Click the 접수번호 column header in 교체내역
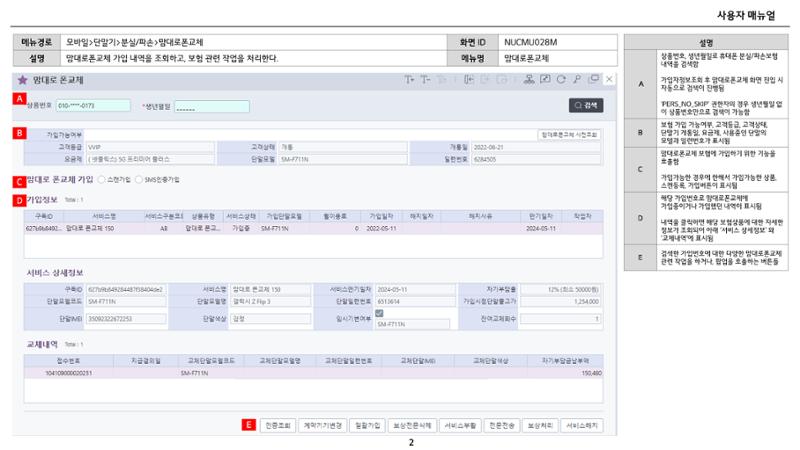The height and width of the screenshot is (450, 800). (68, 361)
